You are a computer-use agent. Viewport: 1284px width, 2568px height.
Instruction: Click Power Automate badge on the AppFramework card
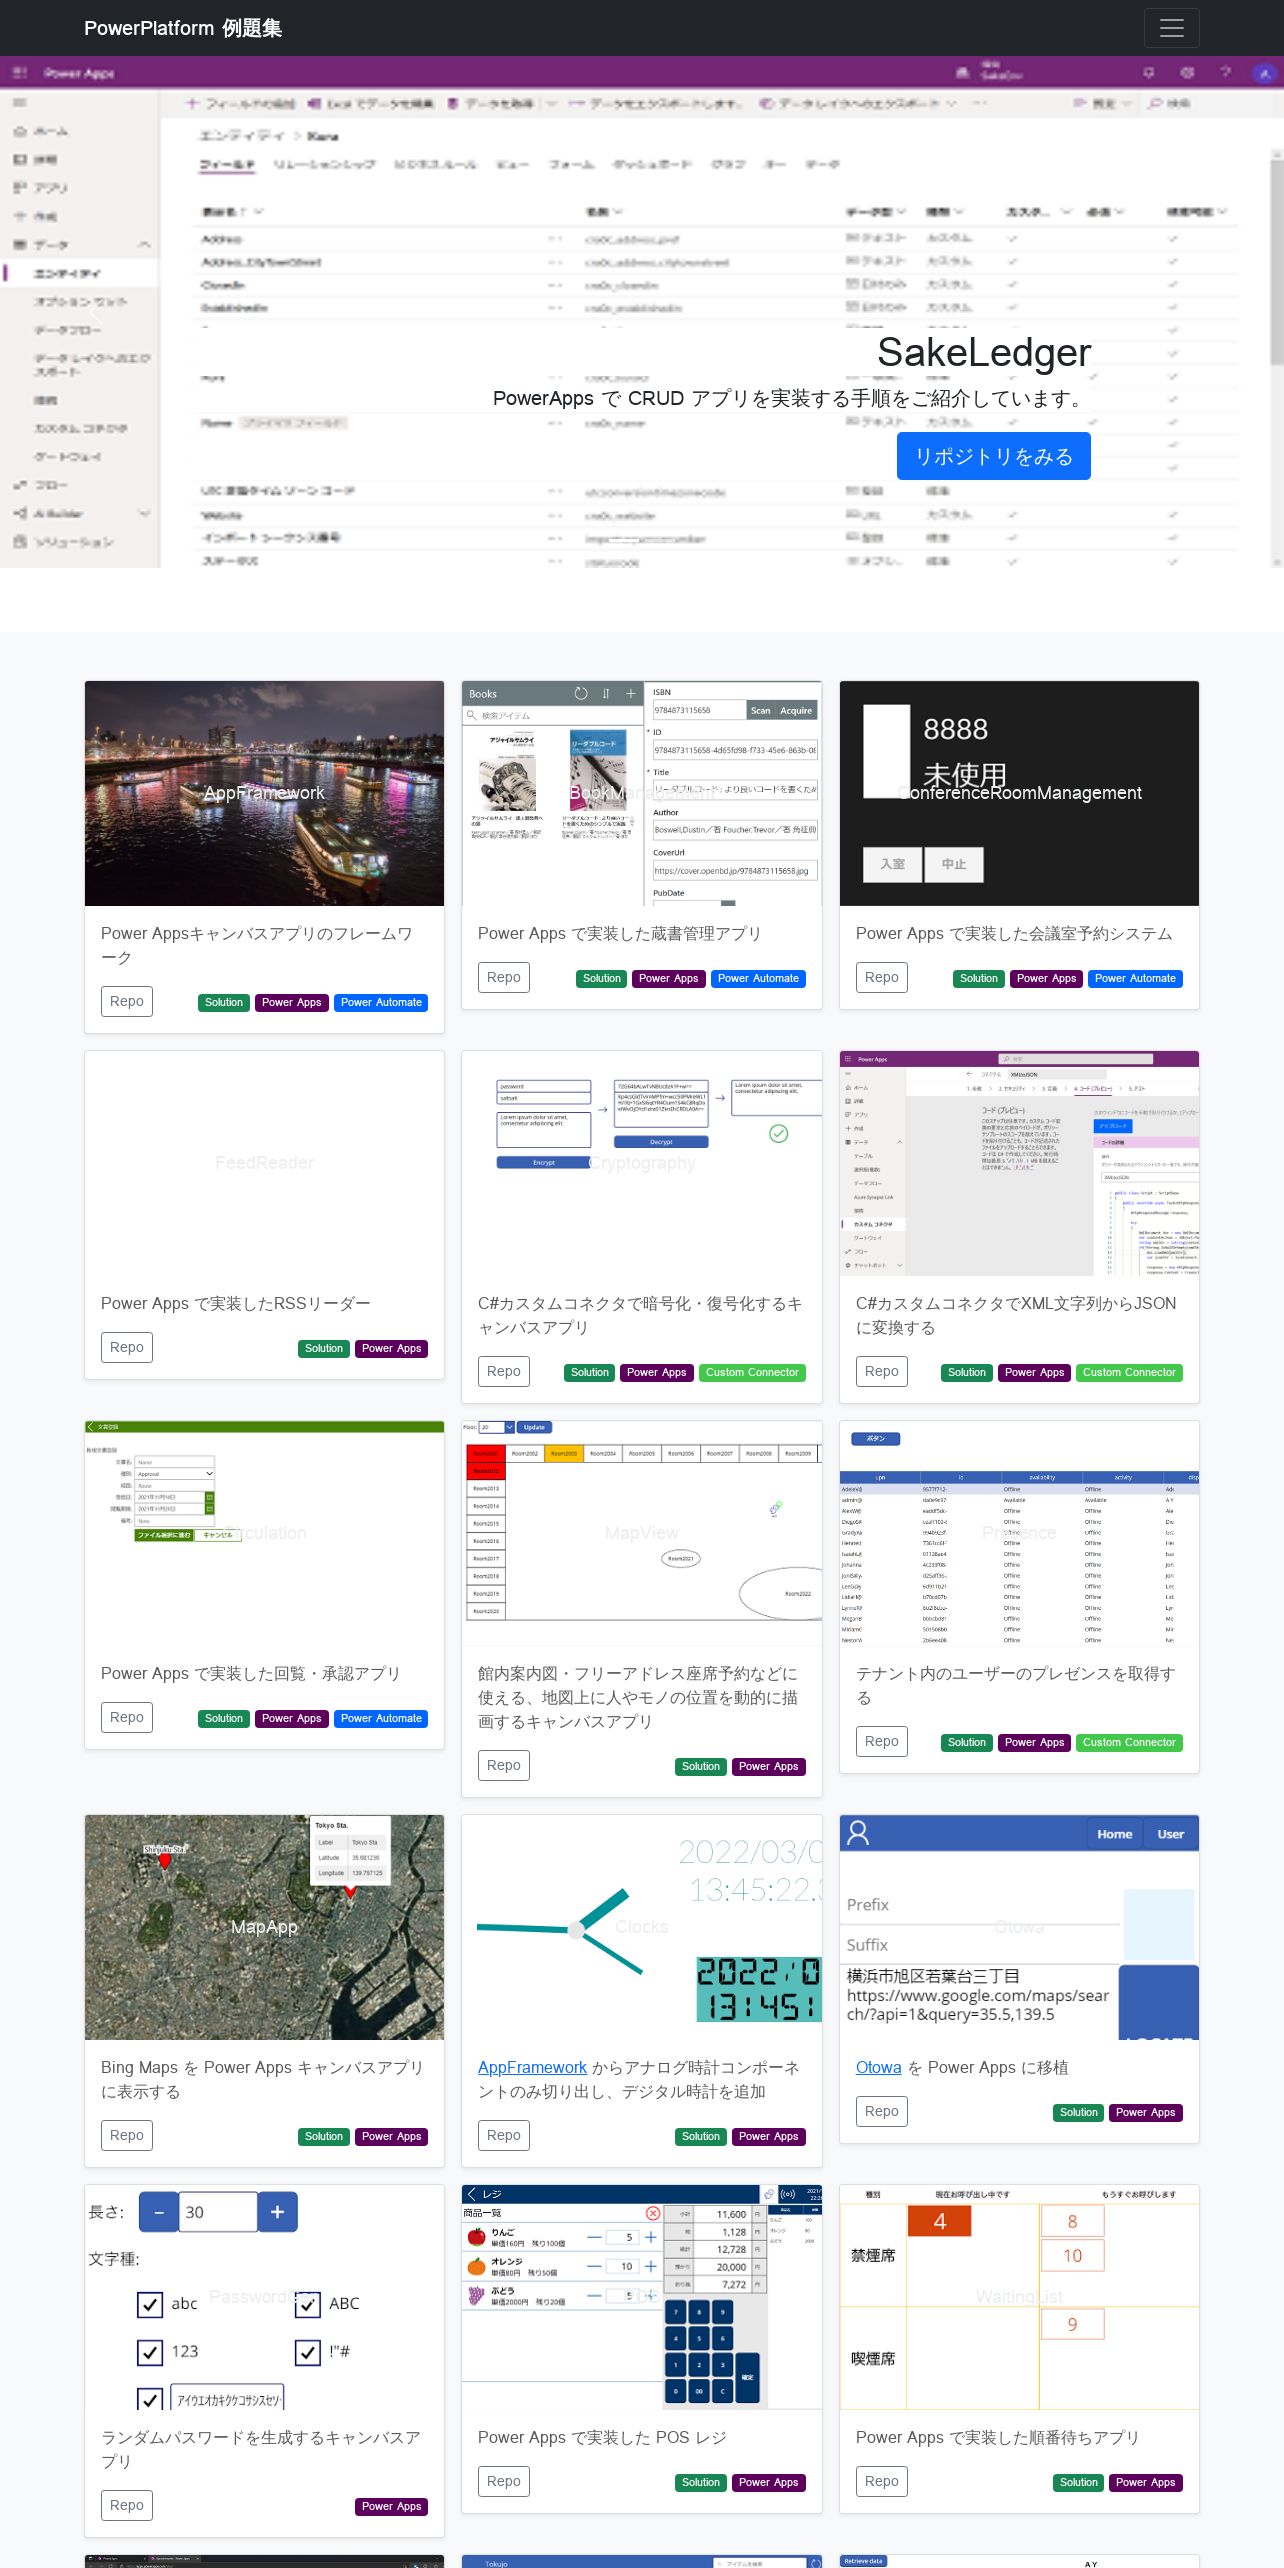(x=381, y=1002)
